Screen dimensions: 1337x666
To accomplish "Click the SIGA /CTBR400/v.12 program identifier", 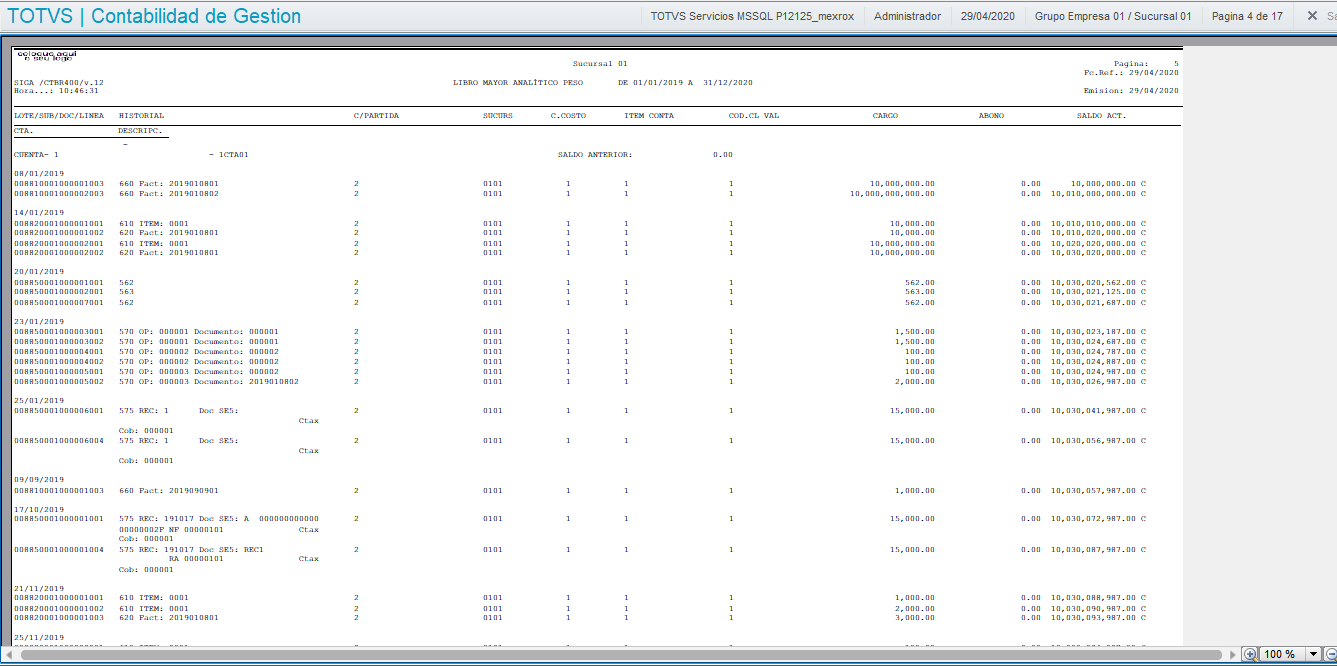I will [59, 82].
